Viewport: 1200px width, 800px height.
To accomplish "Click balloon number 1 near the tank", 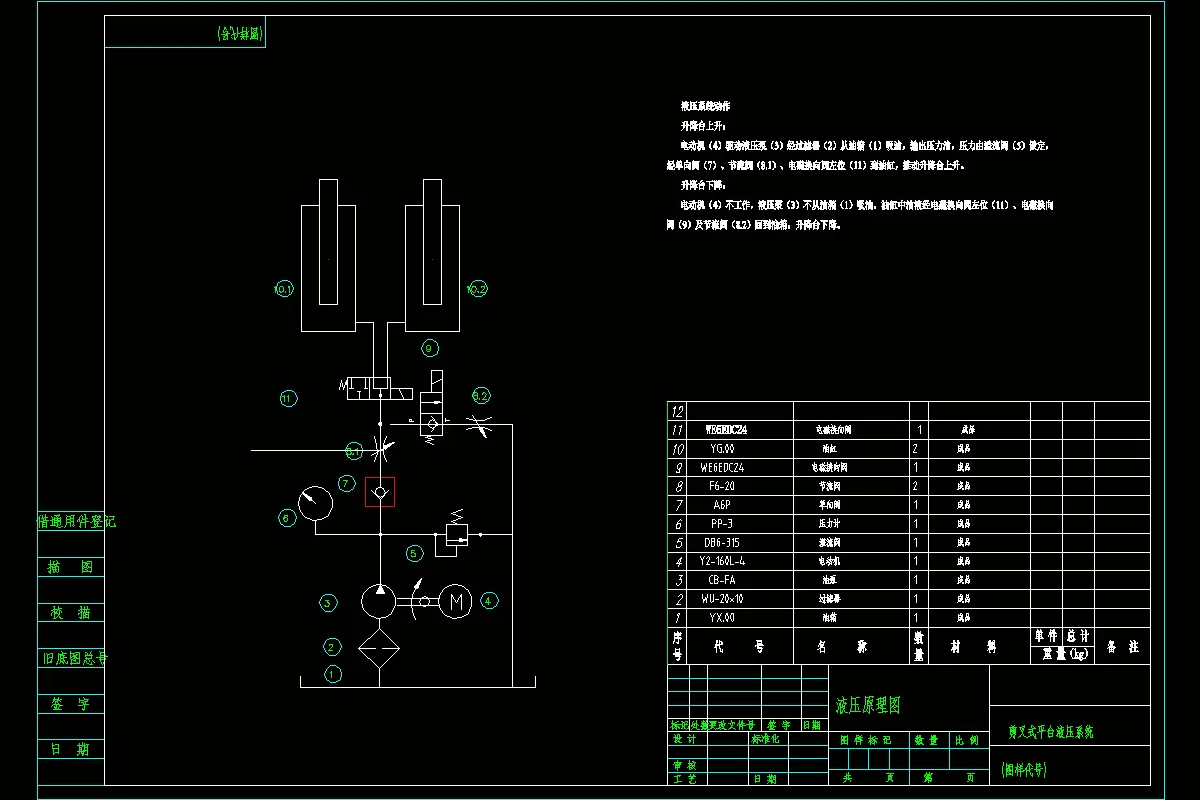I will click(333, 674).
